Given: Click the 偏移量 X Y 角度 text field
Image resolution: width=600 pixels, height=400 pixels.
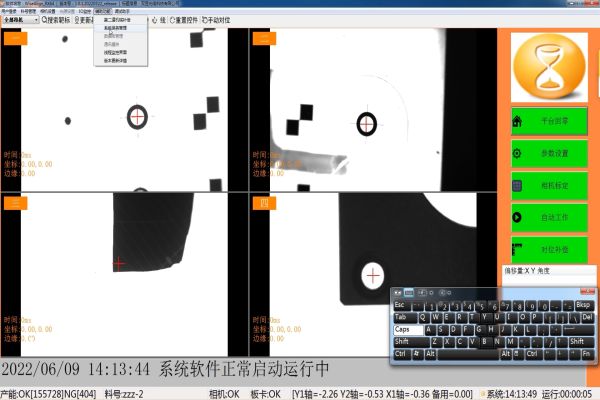Looking at the screenshot, I should (550, 270).
